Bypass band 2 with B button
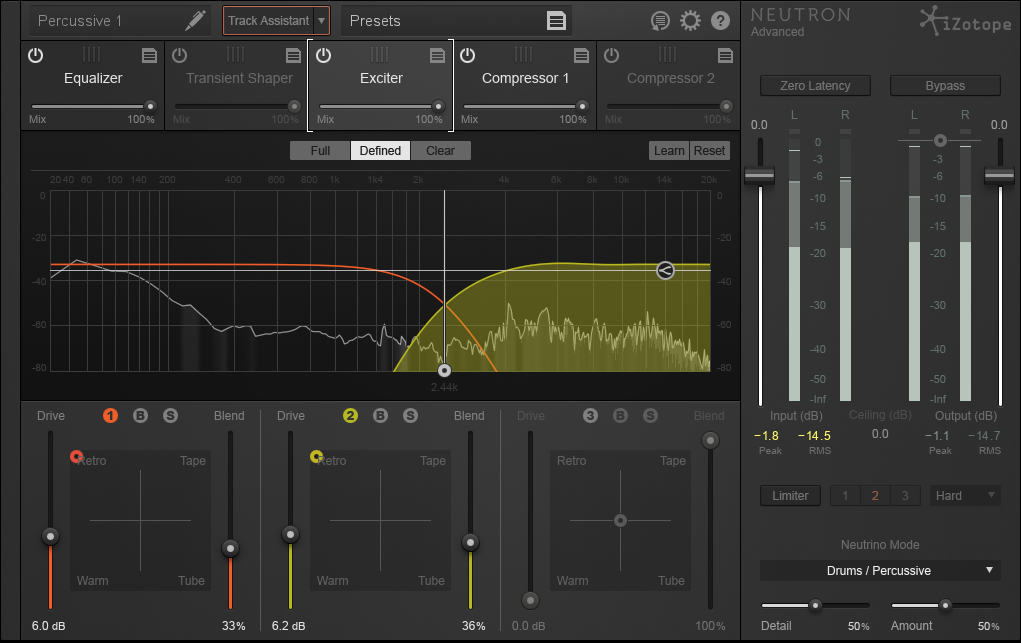 click(x=380, y=416)
